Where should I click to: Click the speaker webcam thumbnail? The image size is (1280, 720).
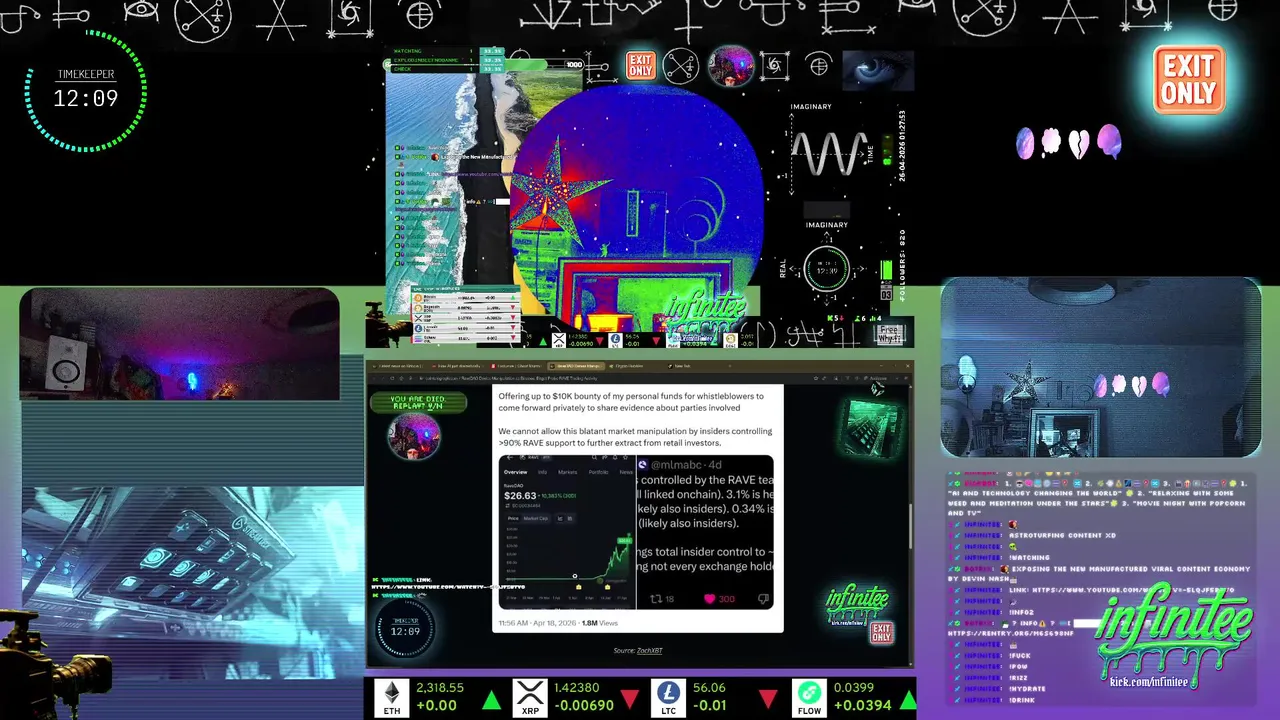[x=179, y=343]
